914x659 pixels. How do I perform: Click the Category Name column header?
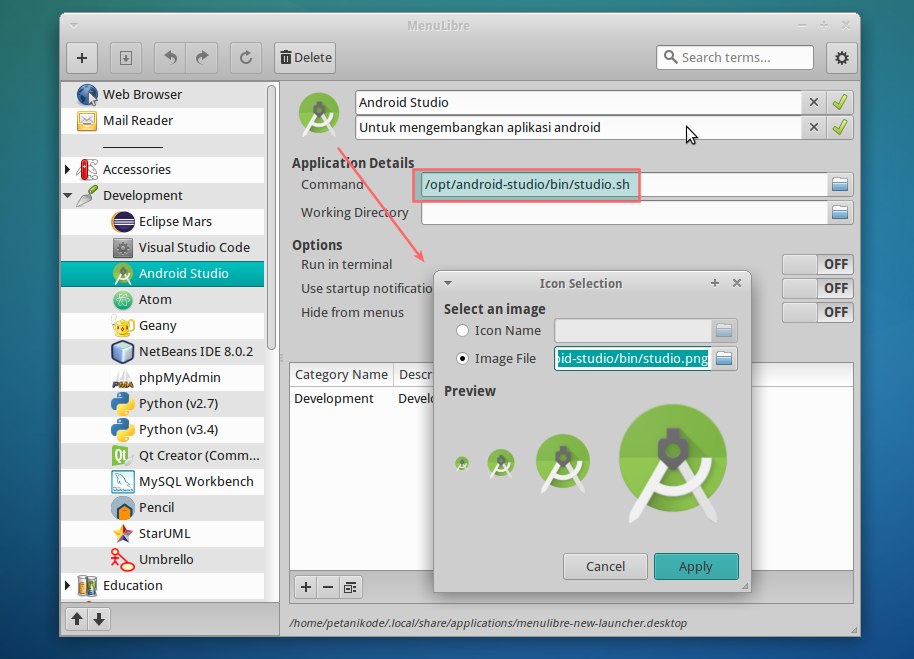[342, 375]
